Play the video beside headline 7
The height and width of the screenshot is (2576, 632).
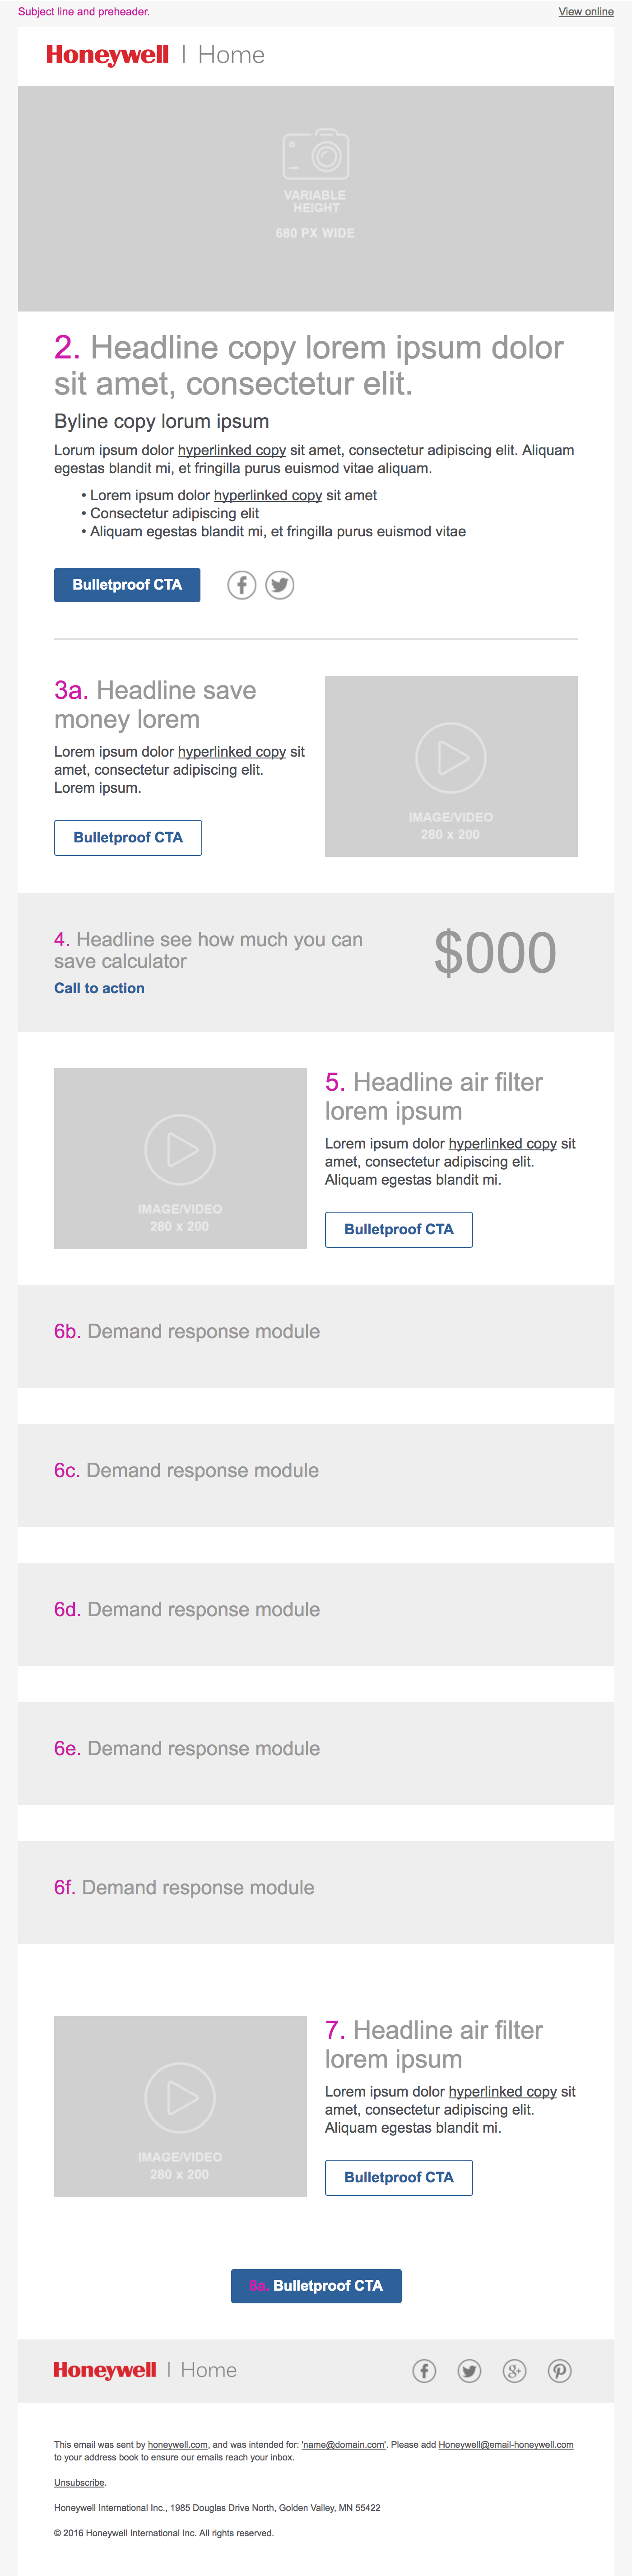[x=180, y=2097]
